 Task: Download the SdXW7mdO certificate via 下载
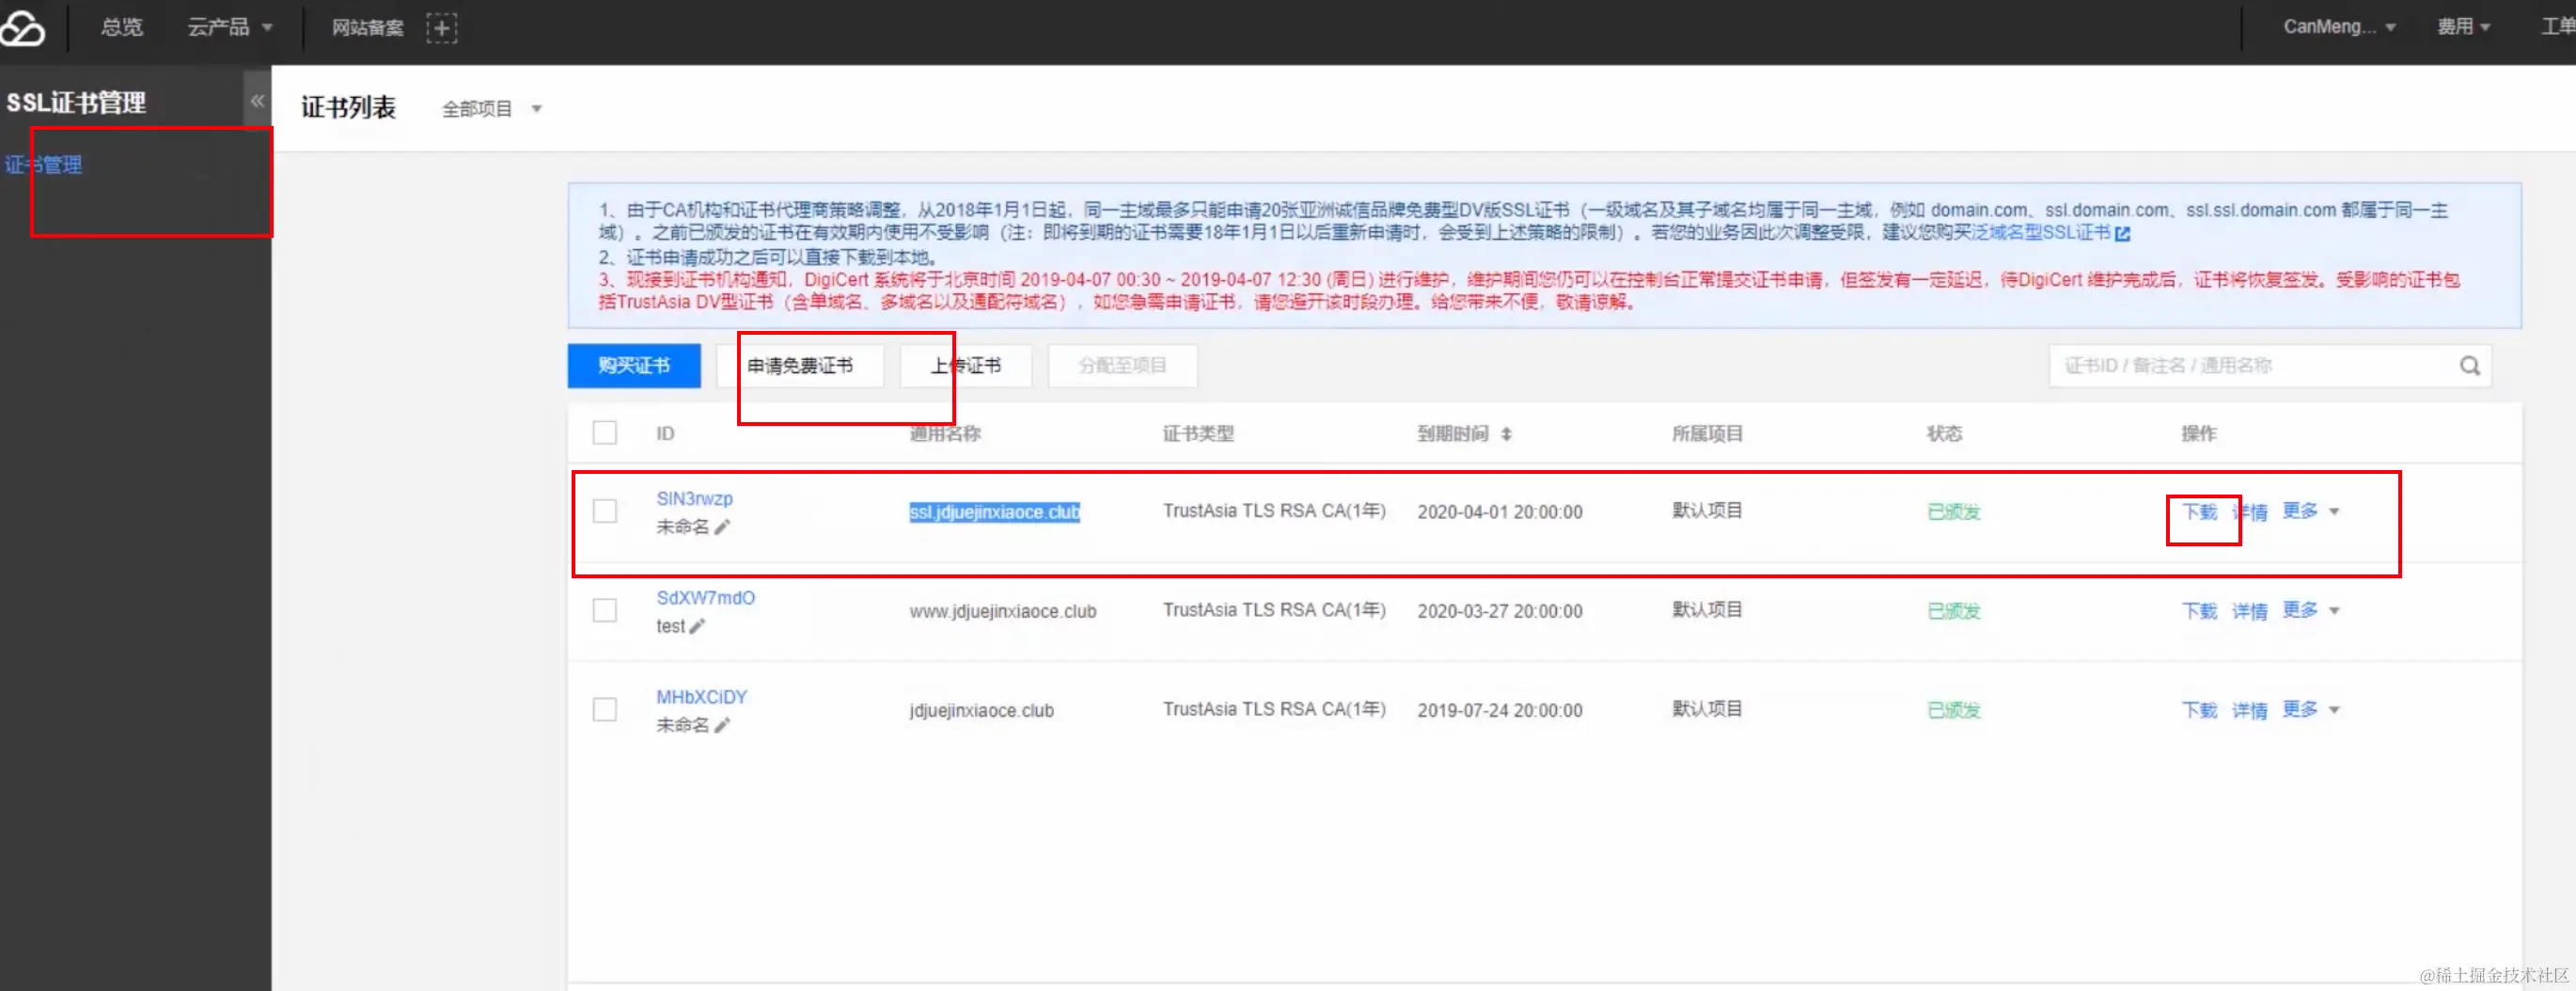(x=2199, y=611)
